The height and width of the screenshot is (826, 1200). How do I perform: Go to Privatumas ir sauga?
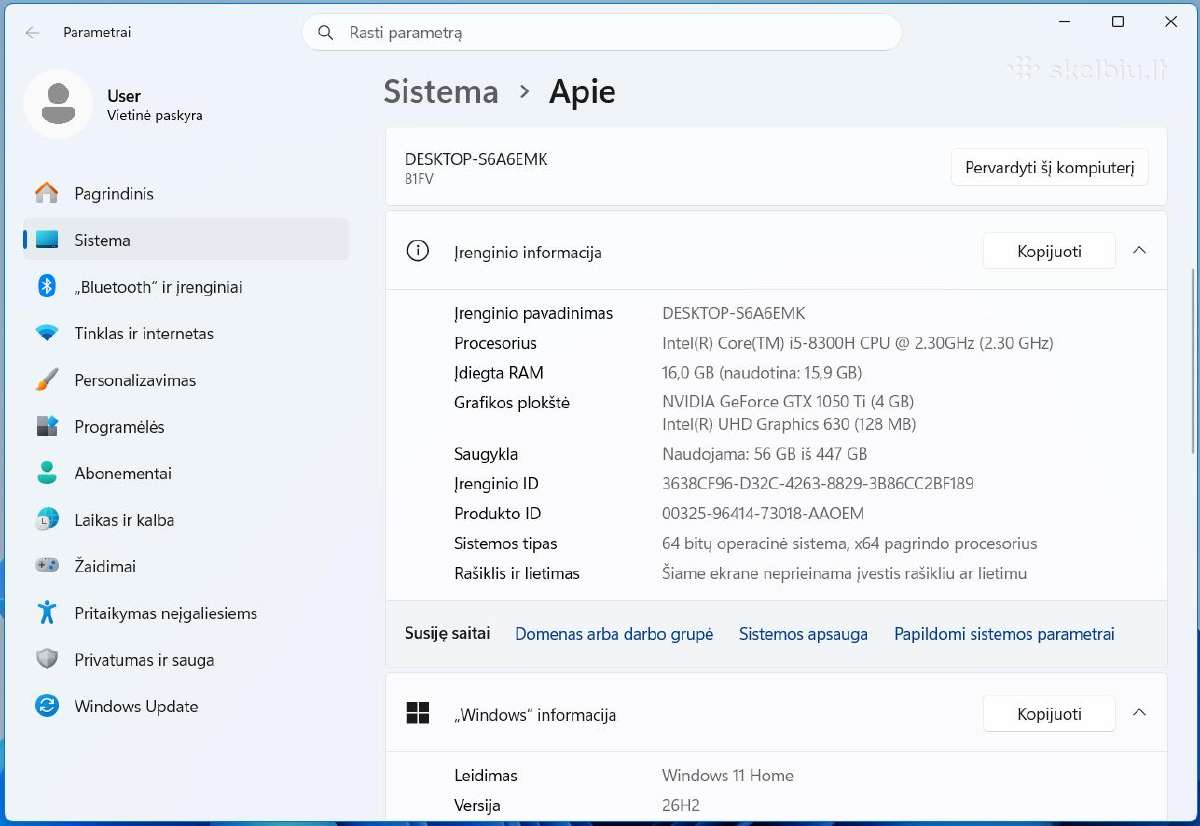point(186,659)
